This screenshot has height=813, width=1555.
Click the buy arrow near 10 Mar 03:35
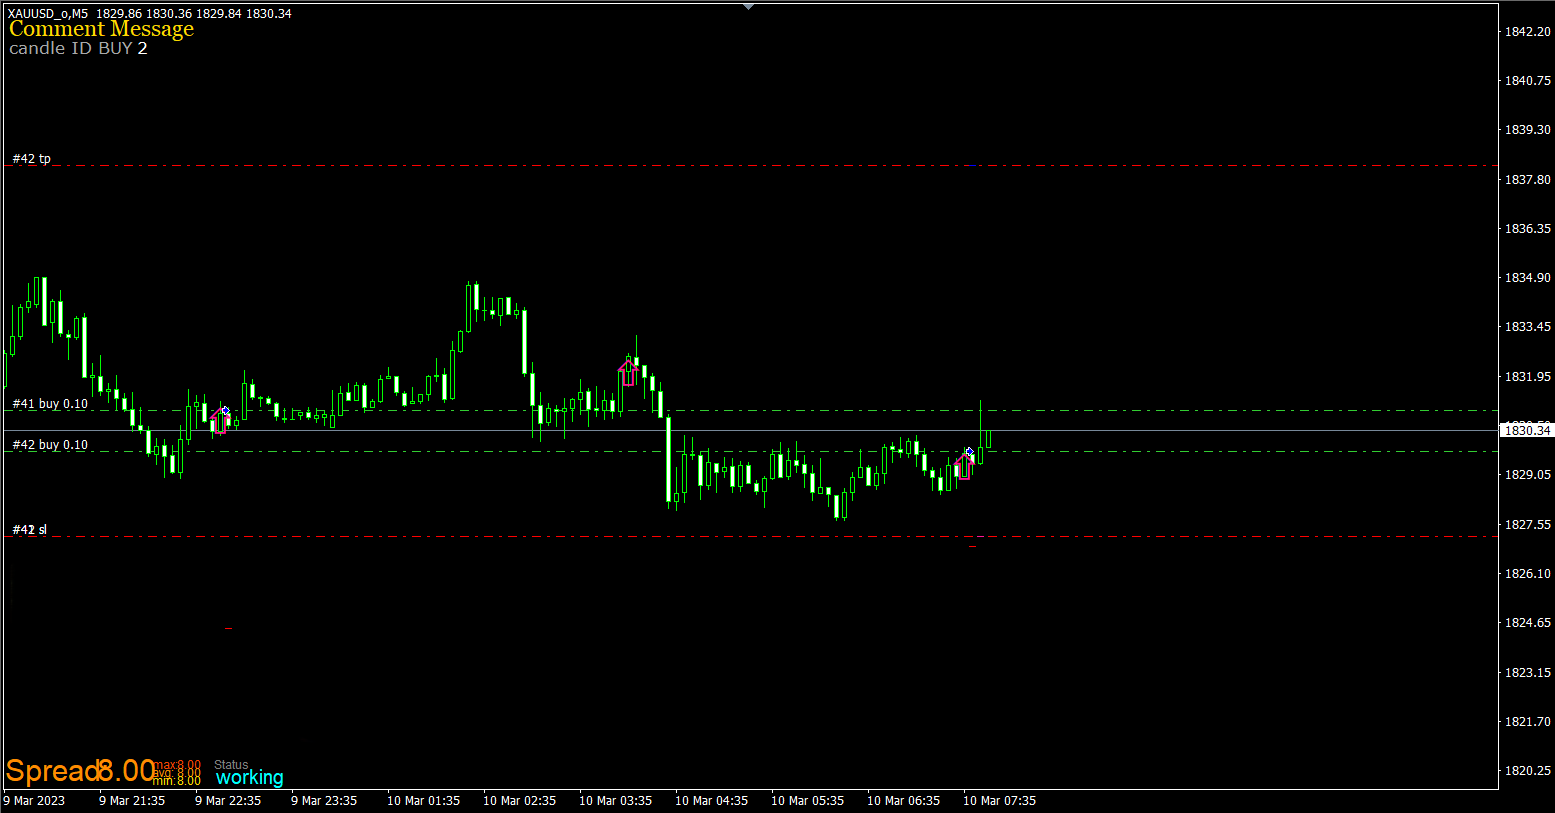[x=628, y=373]
